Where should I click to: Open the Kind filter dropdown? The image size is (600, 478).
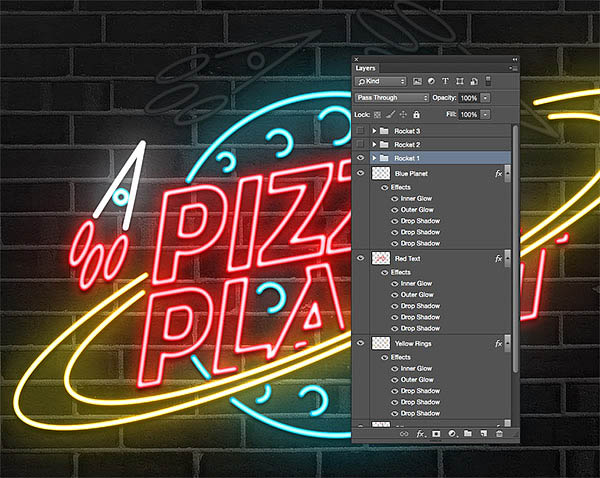pos(381,81)
